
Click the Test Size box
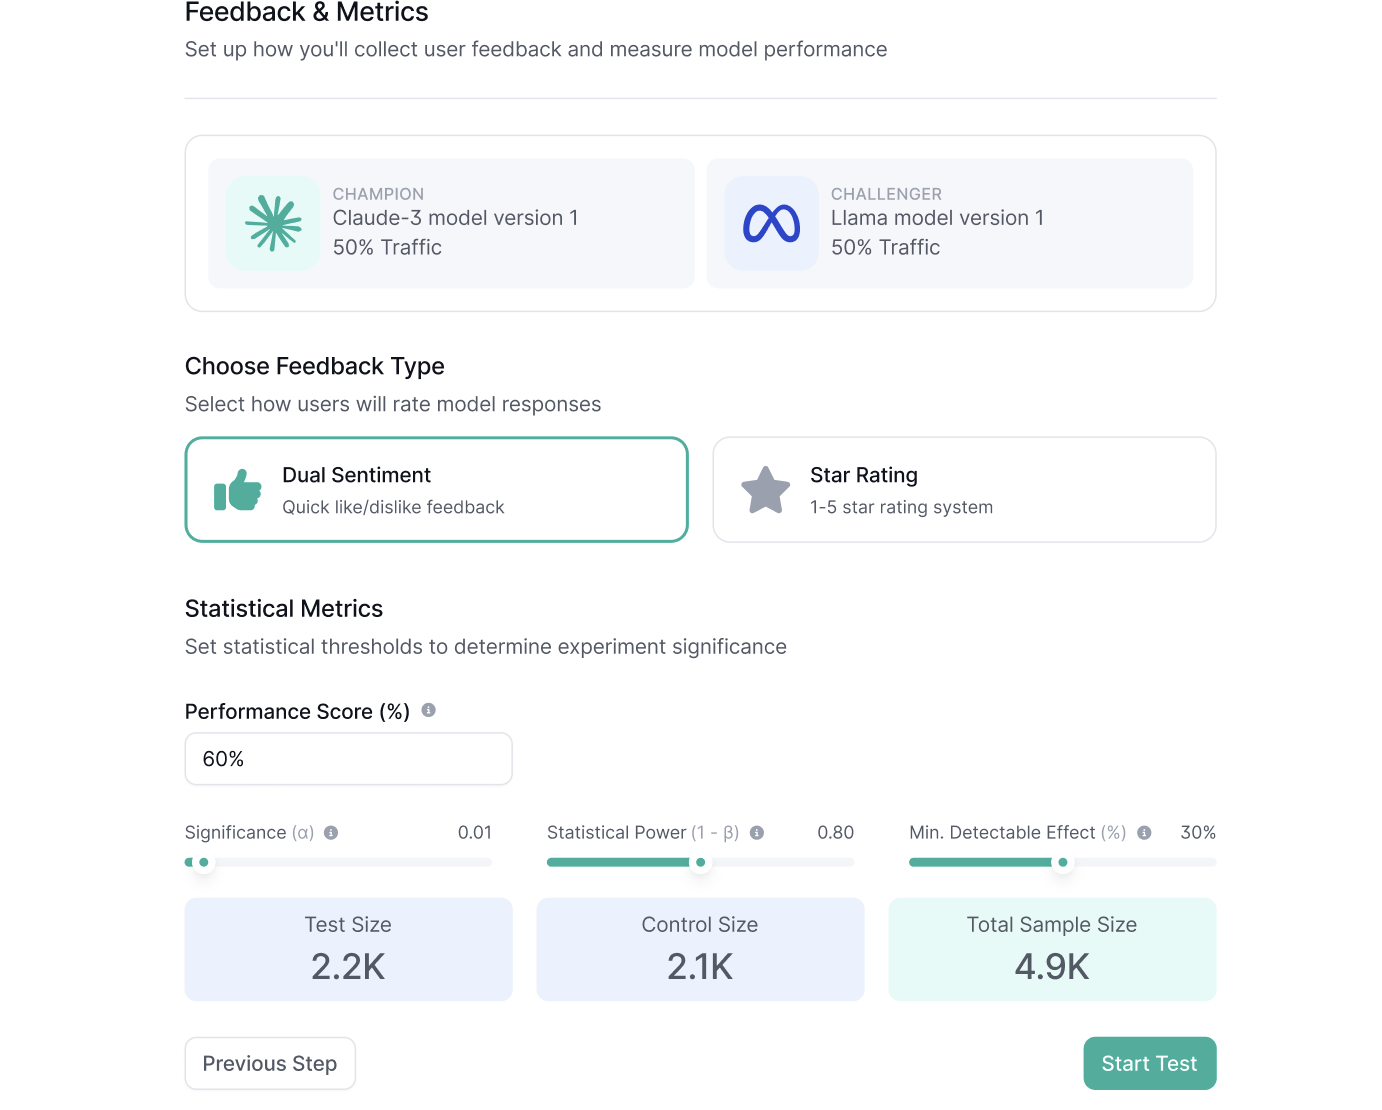tap(348, 949)
